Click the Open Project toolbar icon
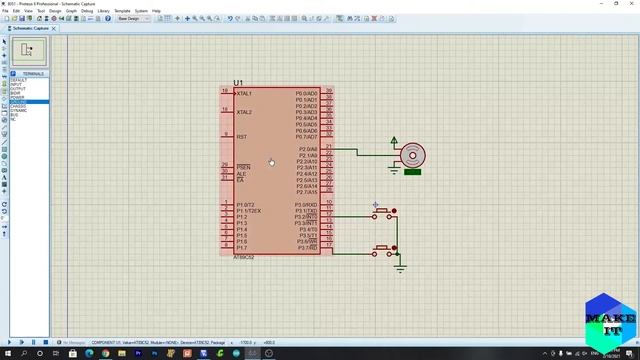 click(x=14, y=19)
